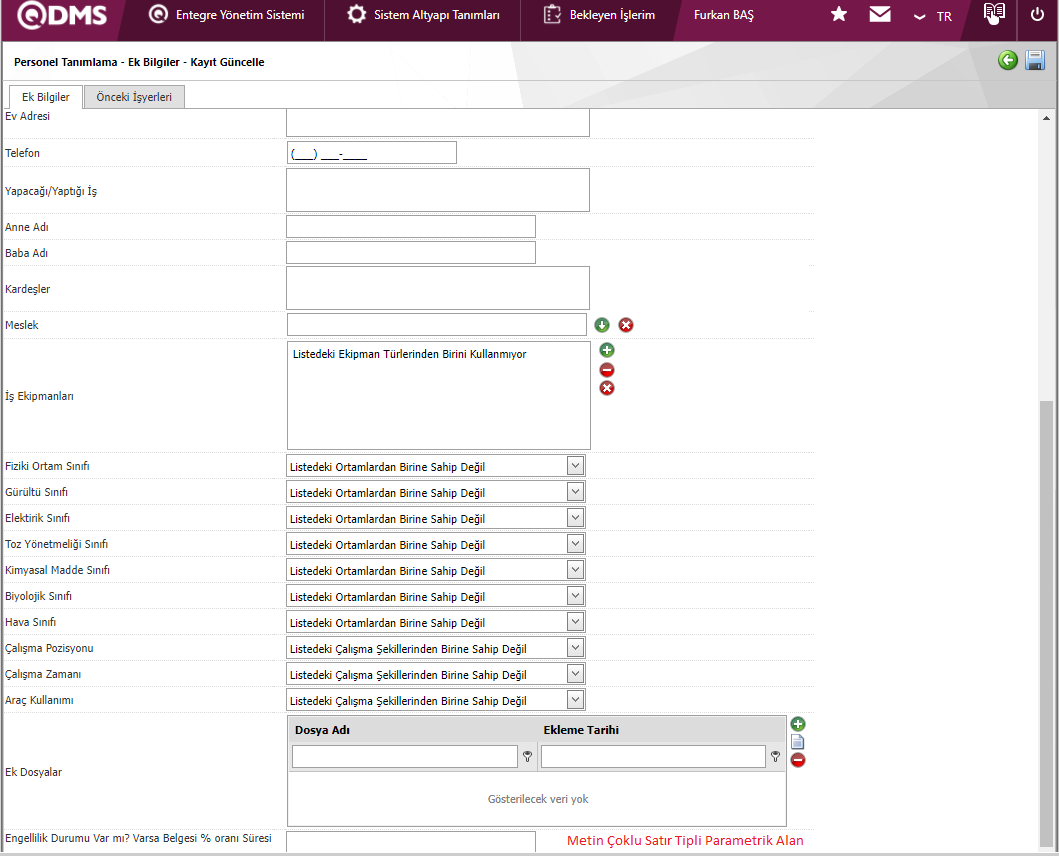
Task: Click the Baba Adı input field
Action: (411, 253)
